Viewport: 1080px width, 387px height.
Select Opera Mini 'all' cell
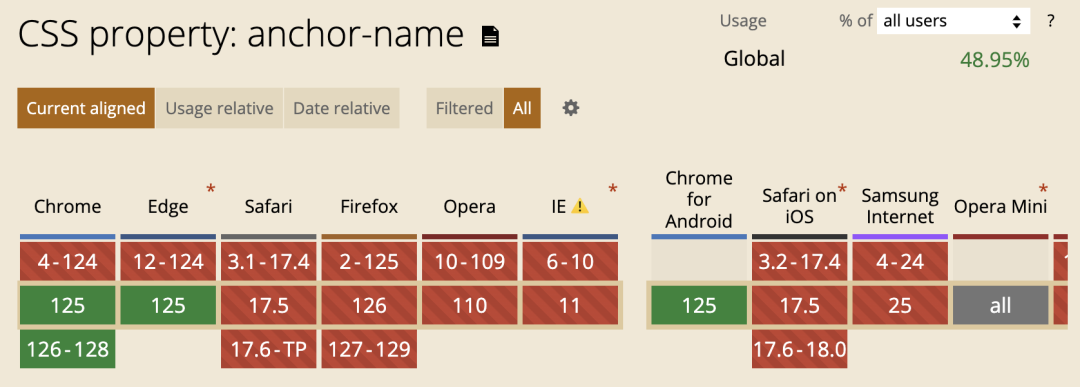1001,305
